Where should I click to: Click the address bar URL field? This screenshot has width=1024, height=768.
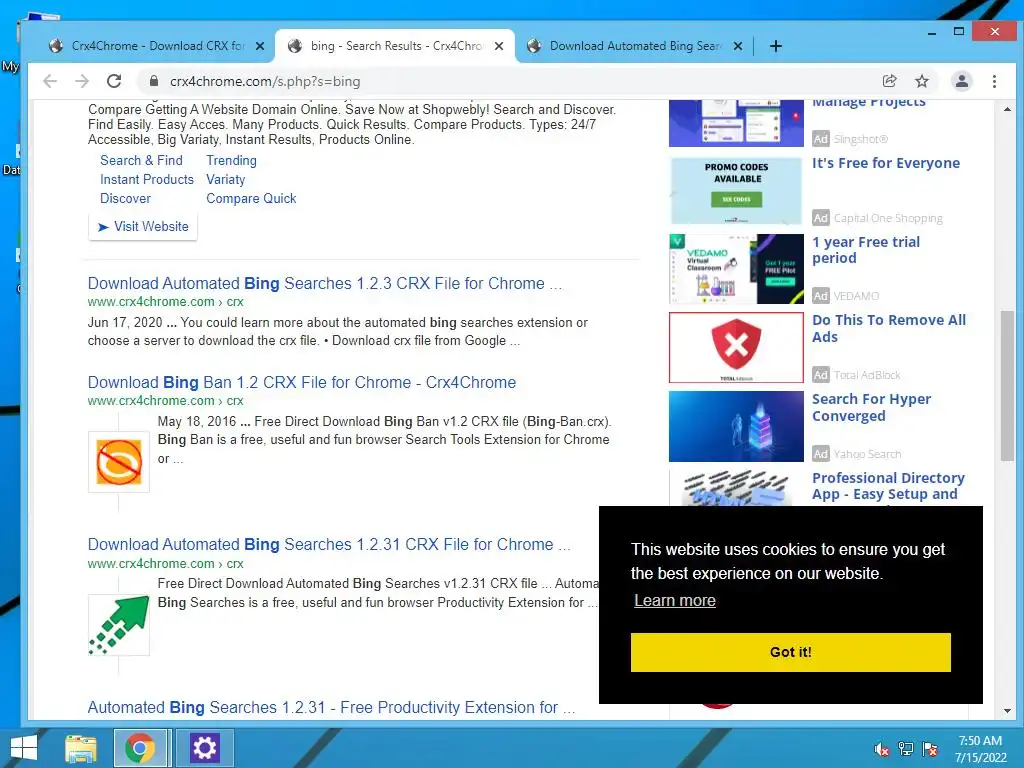[509, 81]
